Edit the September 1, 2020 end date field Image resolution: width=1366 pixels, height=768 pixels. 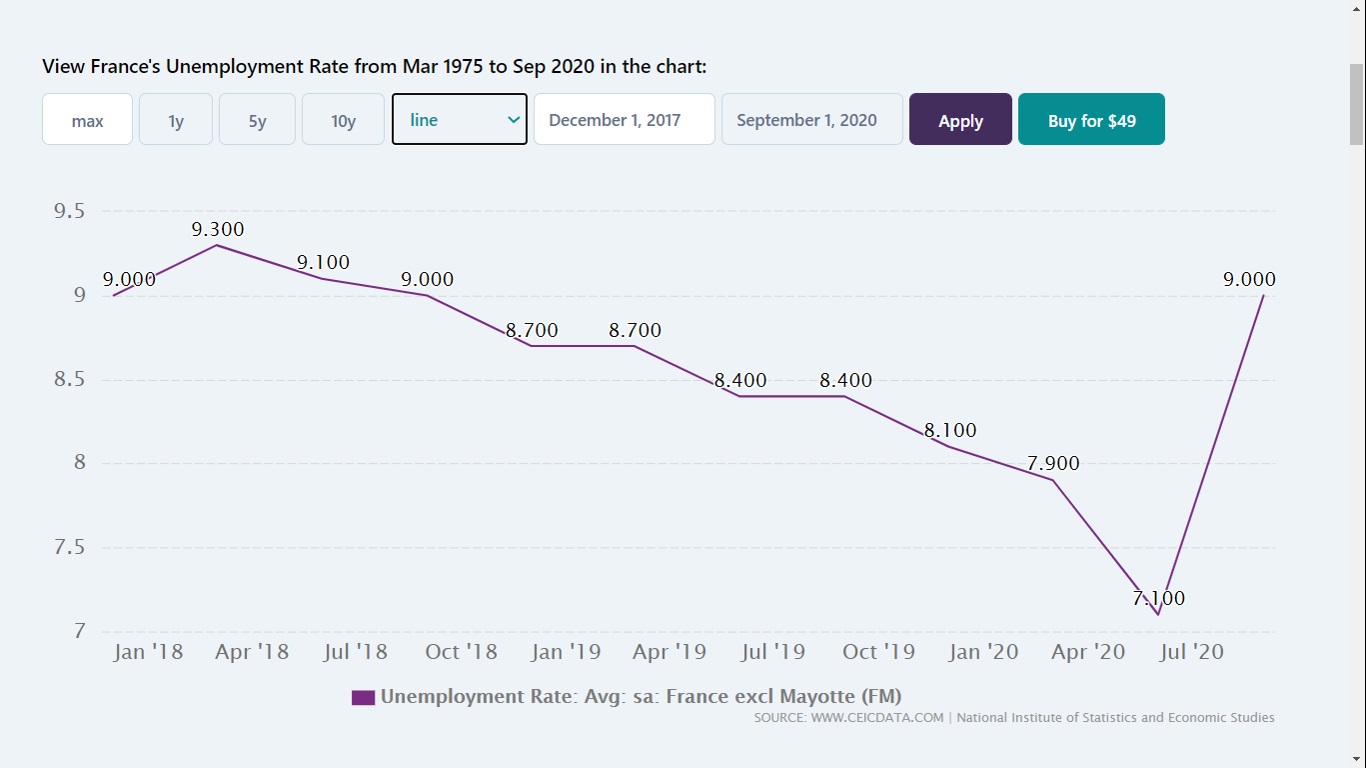812,119
